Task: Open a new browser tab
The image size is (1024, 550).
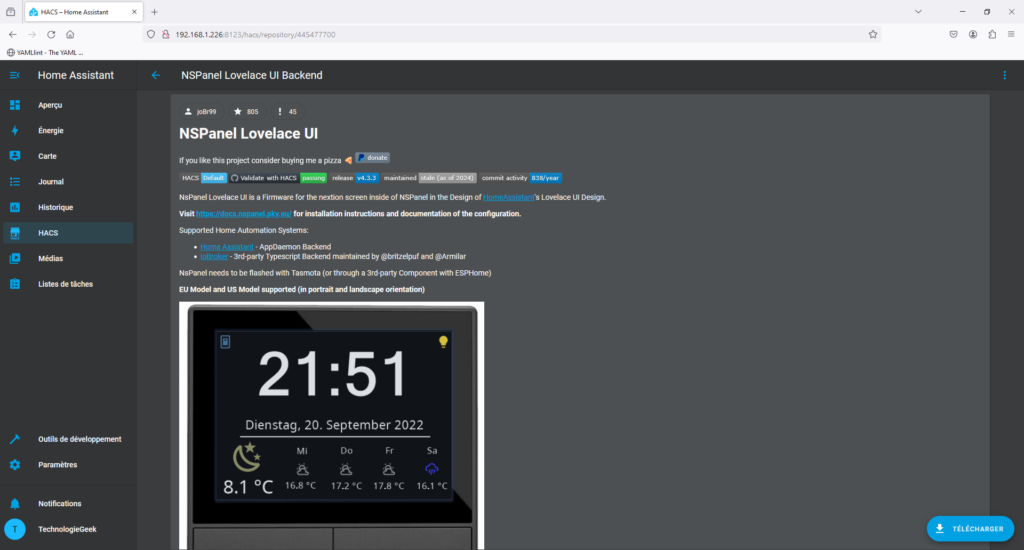Action: [x=154, y=12]
